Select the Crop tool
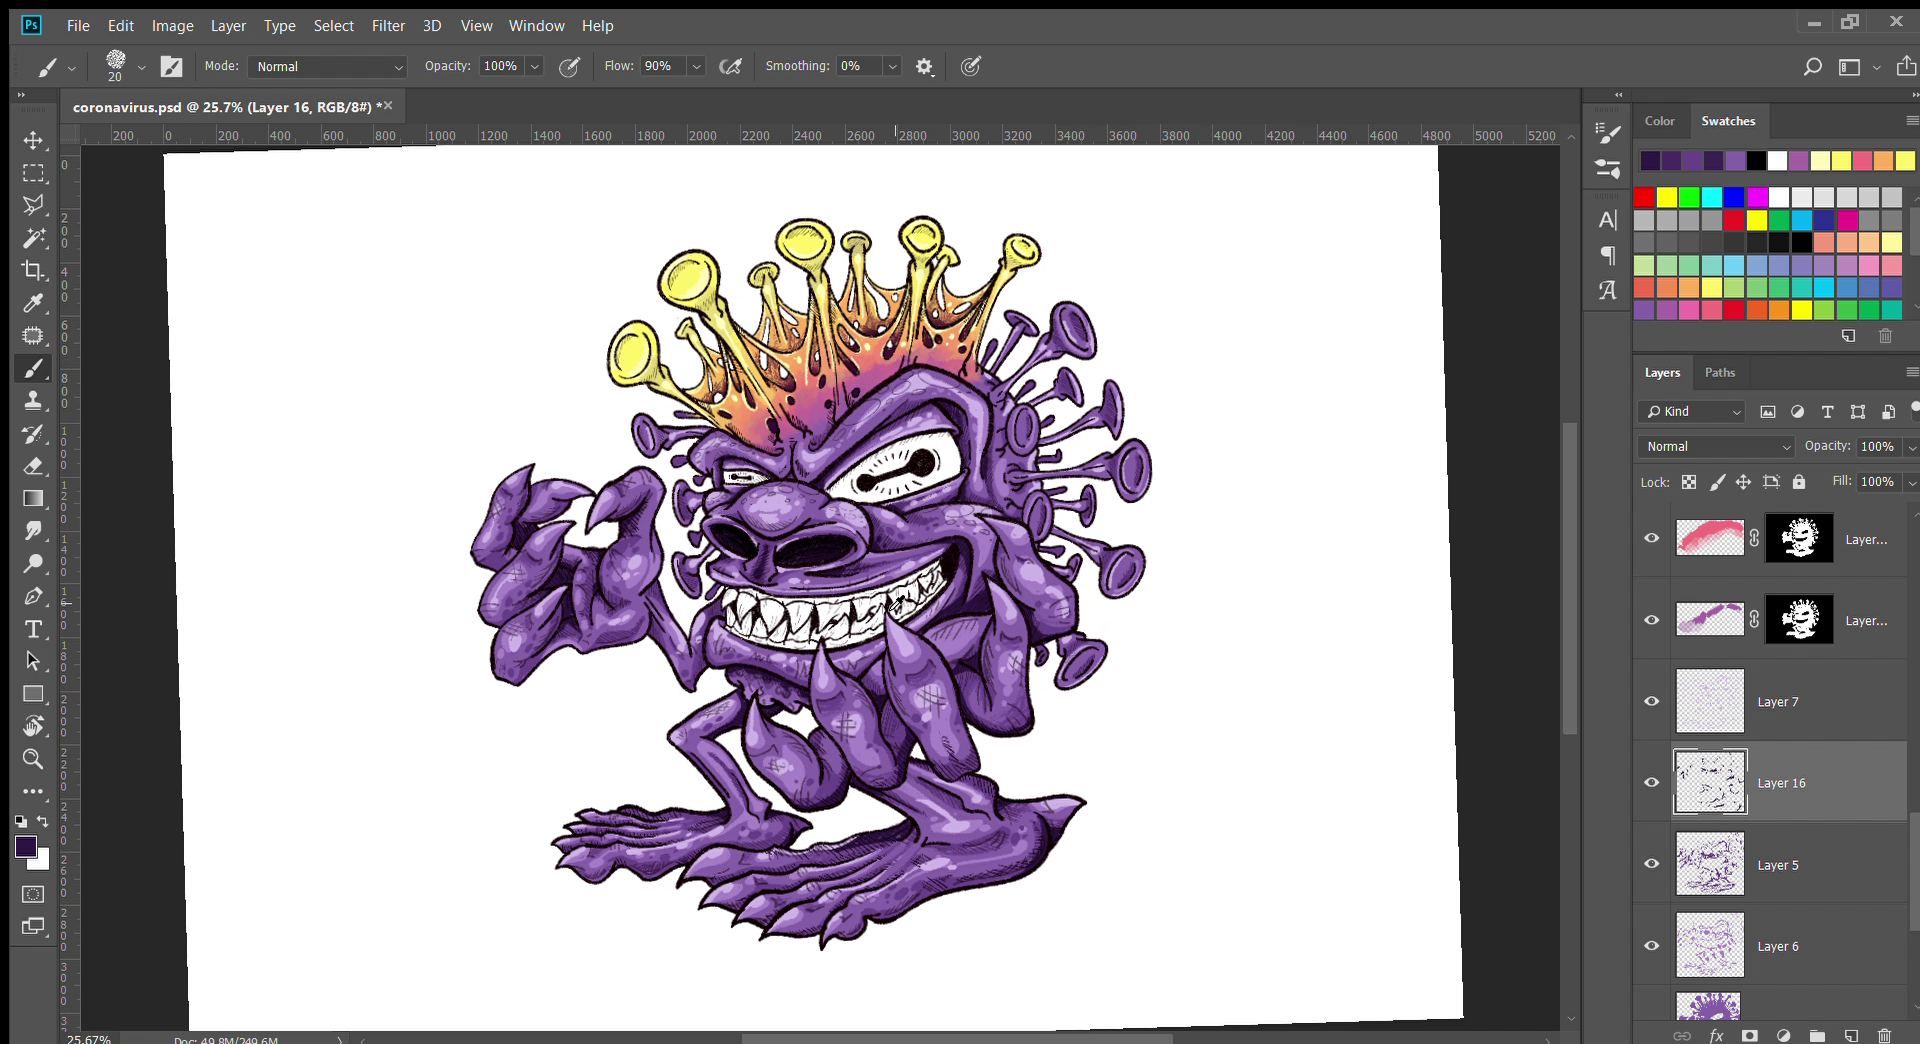This screenshot has height=1044, width=1920. 33,270
